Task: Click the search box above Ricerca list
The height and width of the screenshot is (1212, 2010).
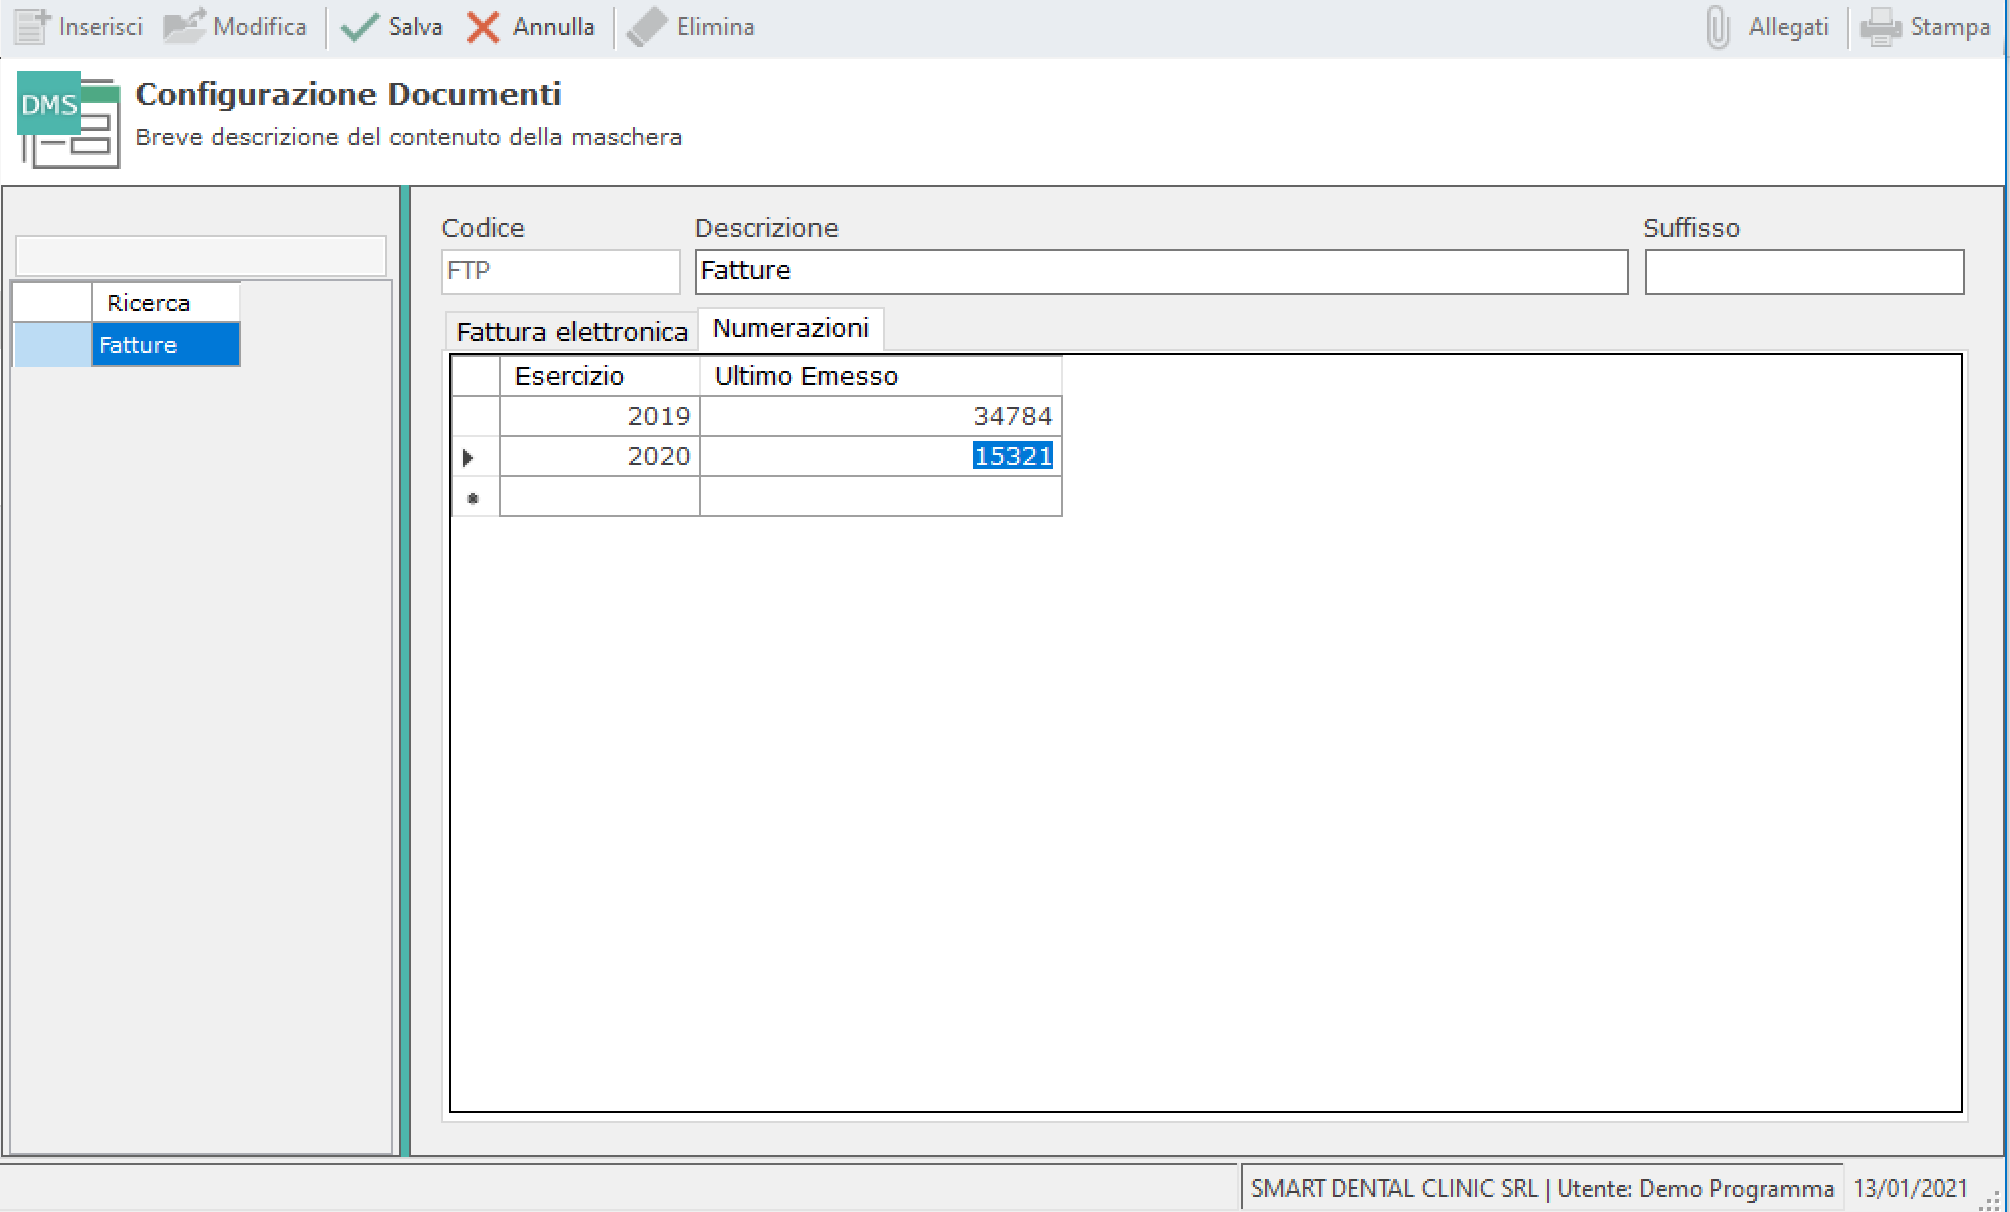Action: [200, 256]
